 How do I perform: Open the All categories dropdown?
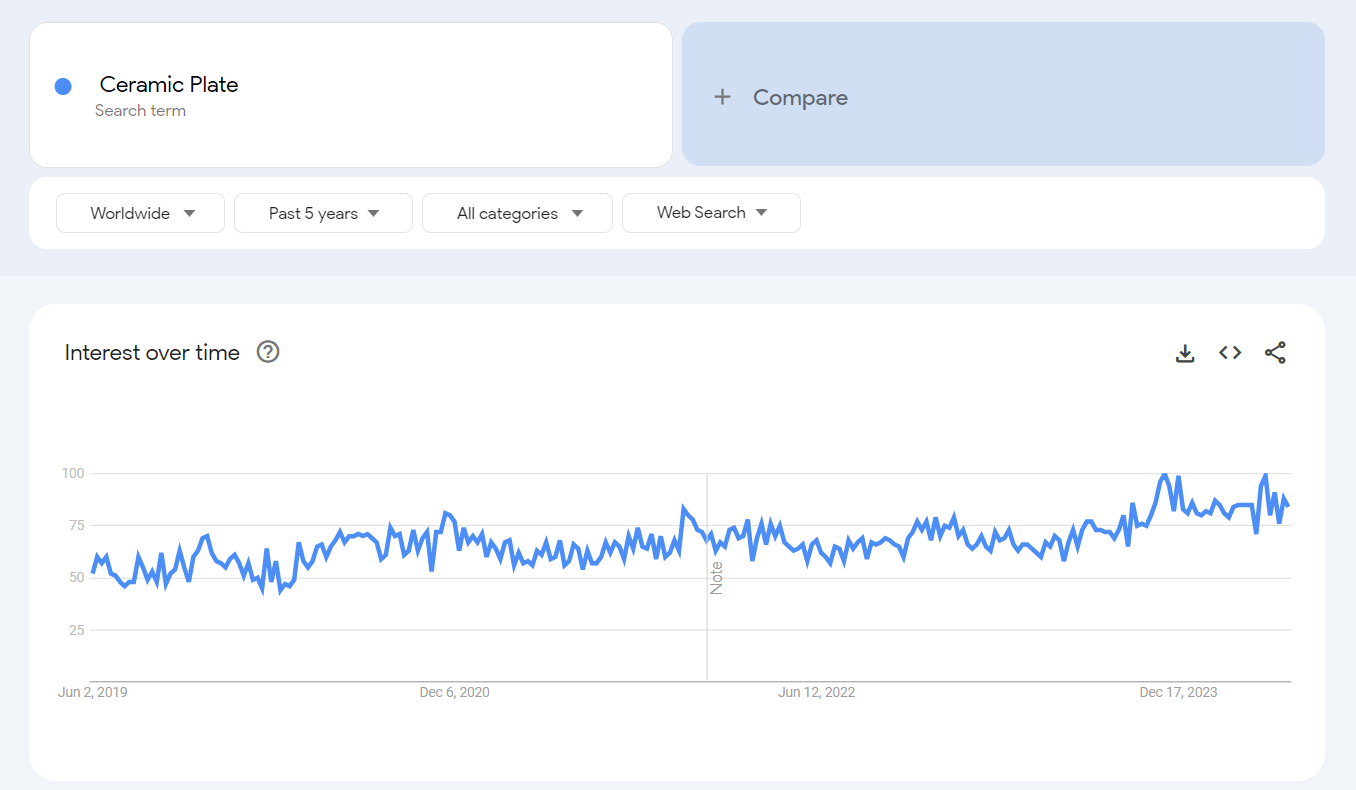[x=517, y=213]
